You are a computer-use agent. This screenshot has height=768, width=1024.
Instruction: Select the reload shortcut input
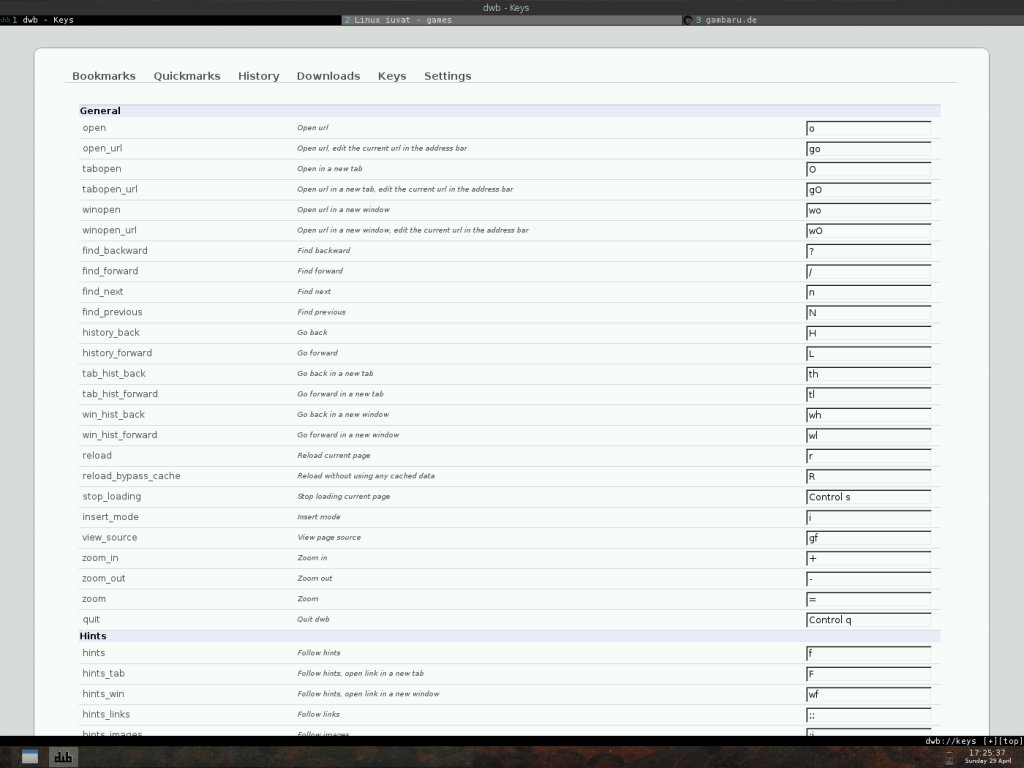tap(868, 455)
